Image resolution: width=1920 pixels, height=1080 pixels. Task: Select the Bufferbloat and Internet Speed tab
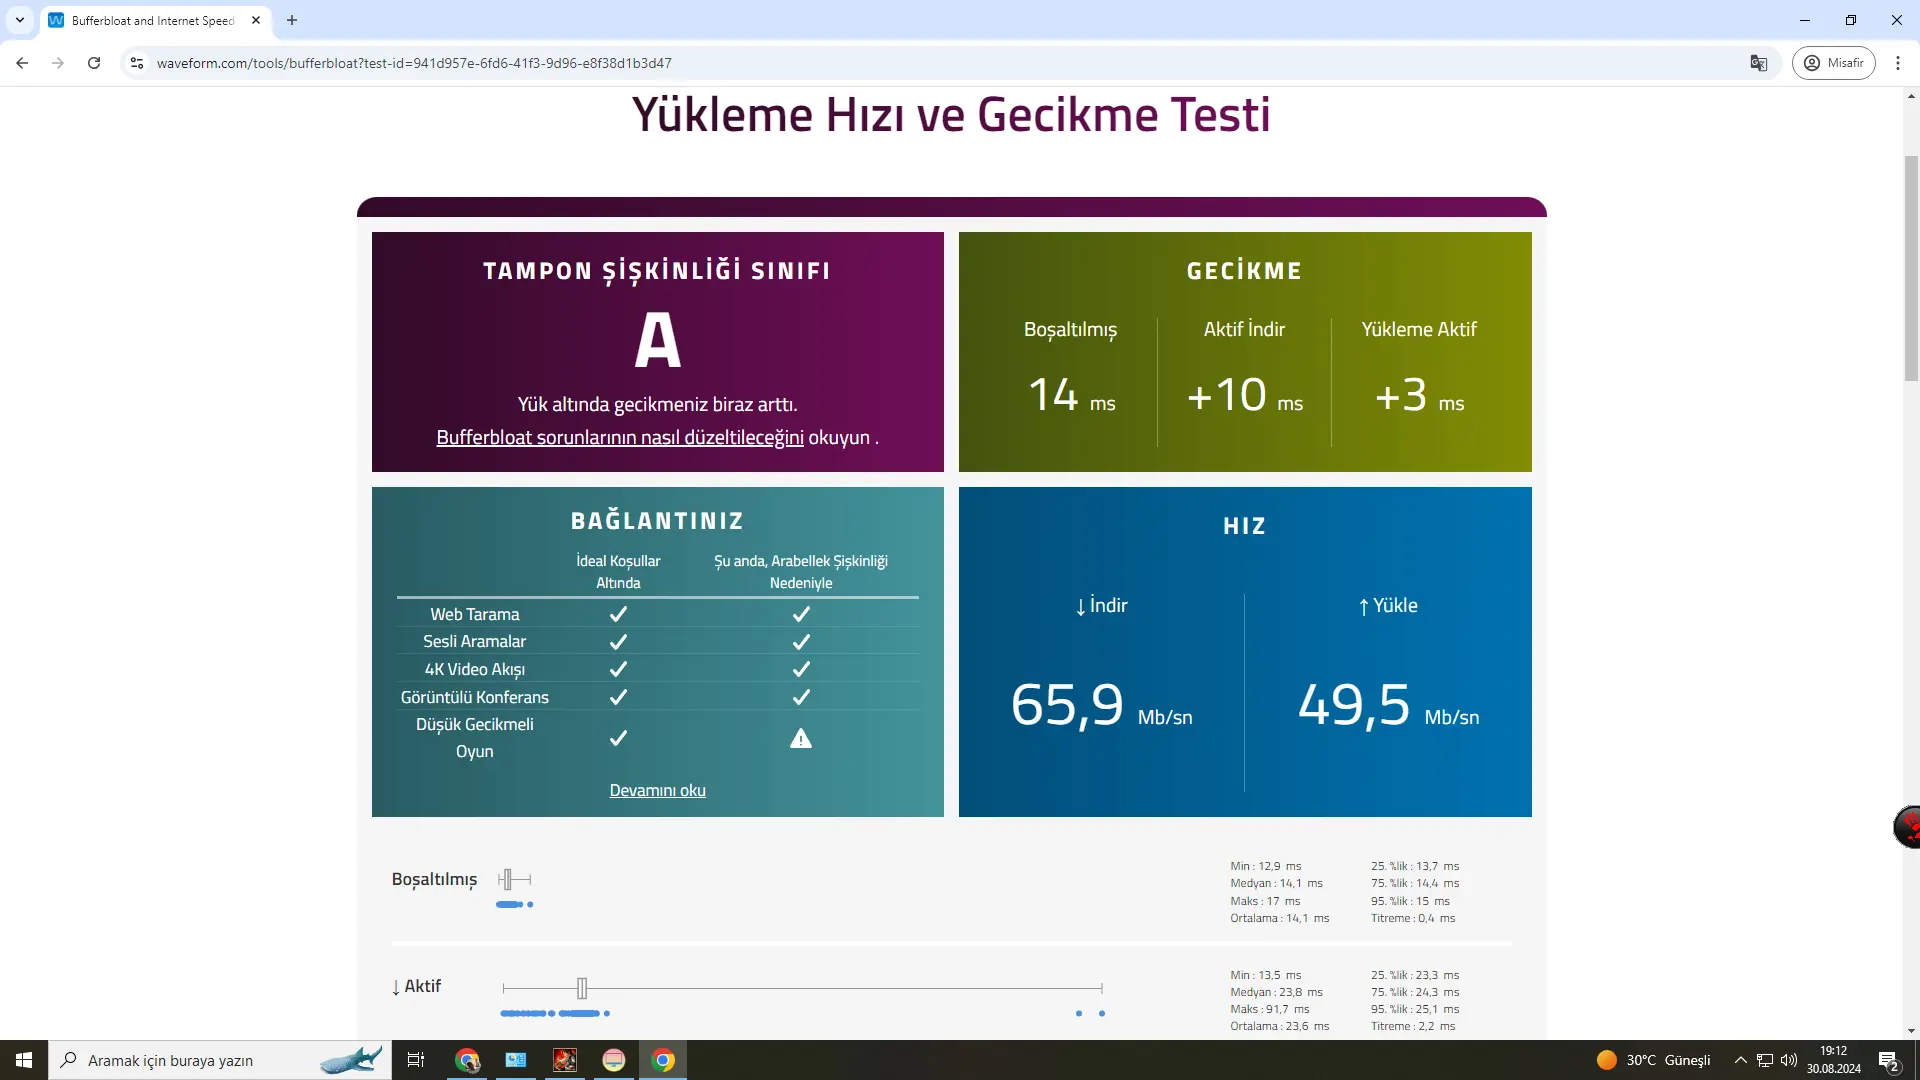click(155, 20)
